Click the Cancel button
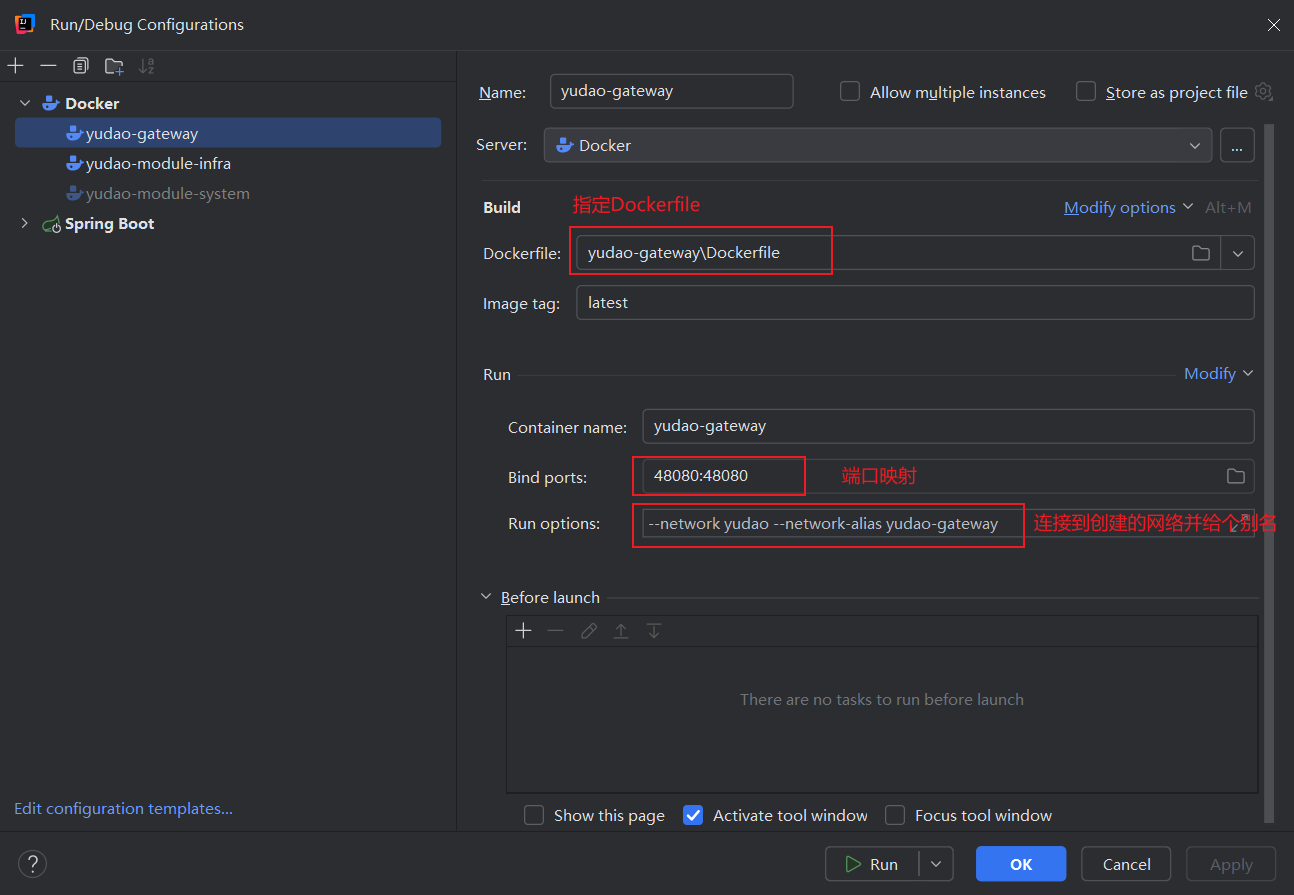Image resolution: width=1294 pixels, height=895 pixels. coord(1127,864)
